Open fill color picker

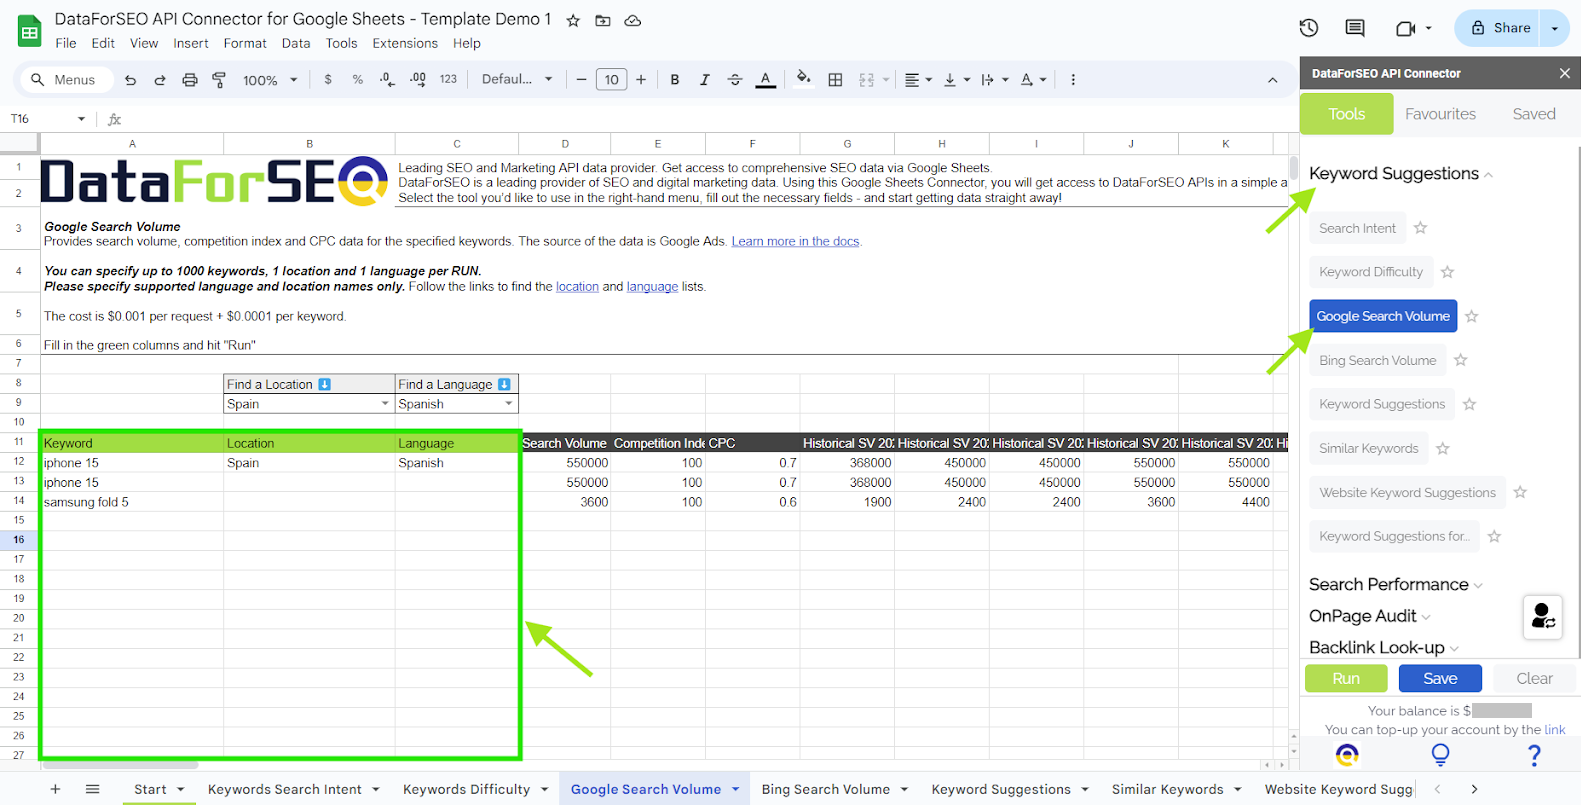(803, 80)
